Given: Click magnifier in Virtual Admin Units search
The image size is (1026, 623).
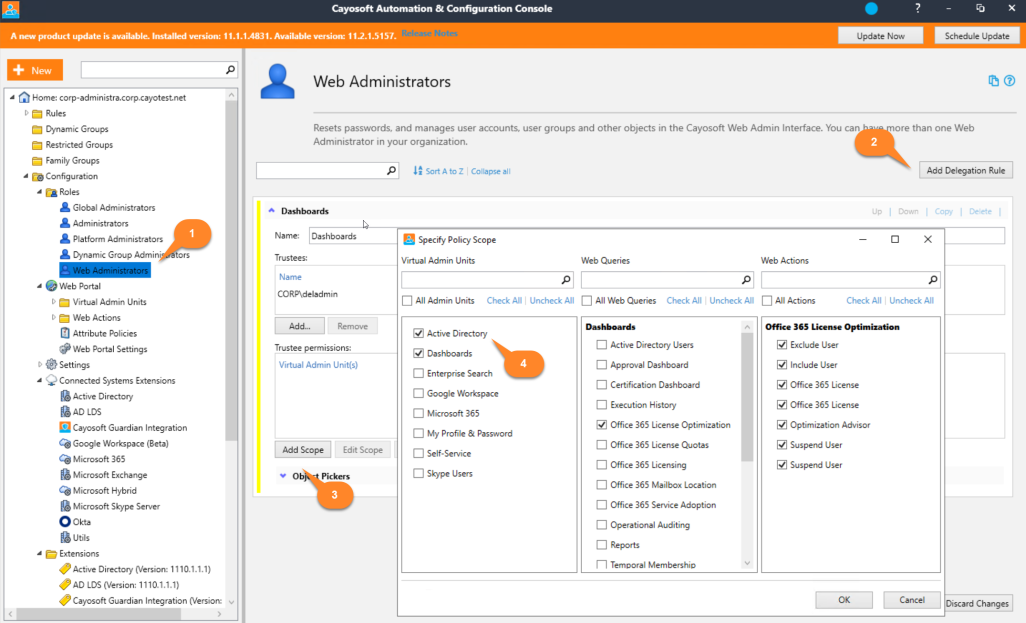Looking at the screenshot, I should point(566,279).
